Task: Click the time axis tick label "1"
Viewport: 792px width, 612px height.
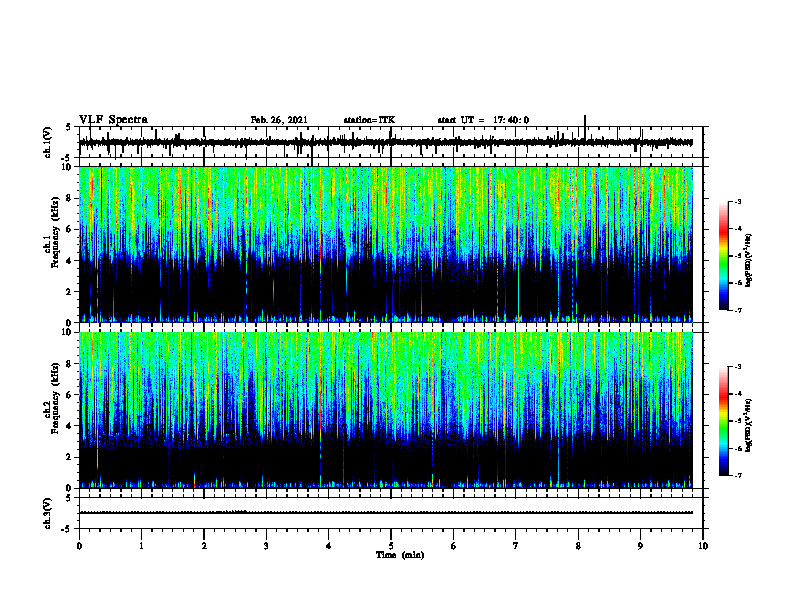Action: 141,546
